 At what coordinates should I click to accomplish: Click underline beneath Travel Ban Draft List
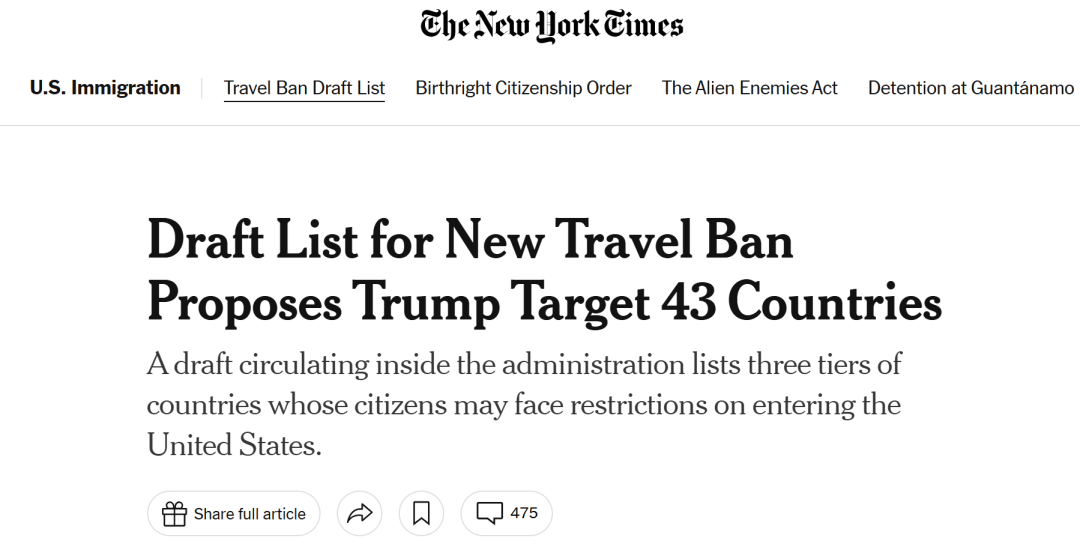click(x=304, y=101)
